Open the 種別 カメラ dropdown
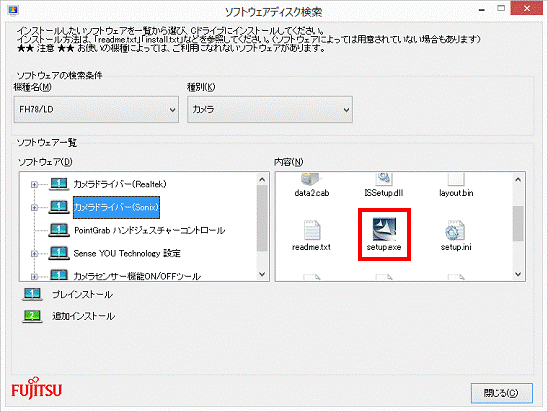The image size is (548, 412). (x=270, y=109)
